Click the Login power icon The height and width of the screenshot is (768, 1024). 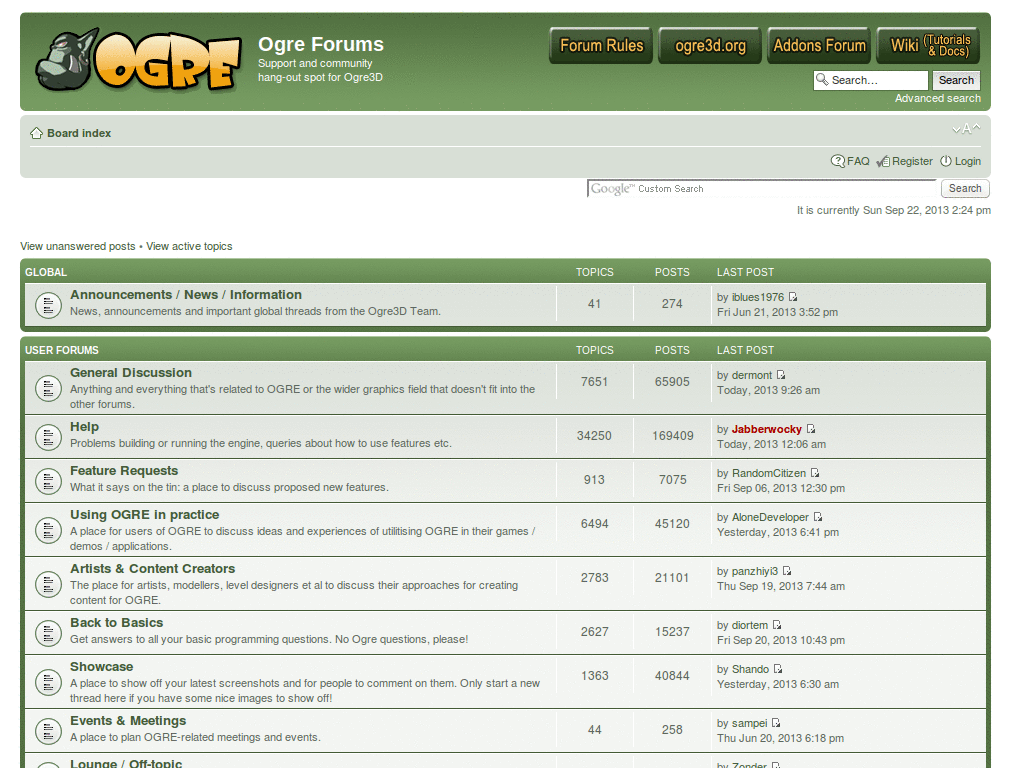(x=946, y=161)
